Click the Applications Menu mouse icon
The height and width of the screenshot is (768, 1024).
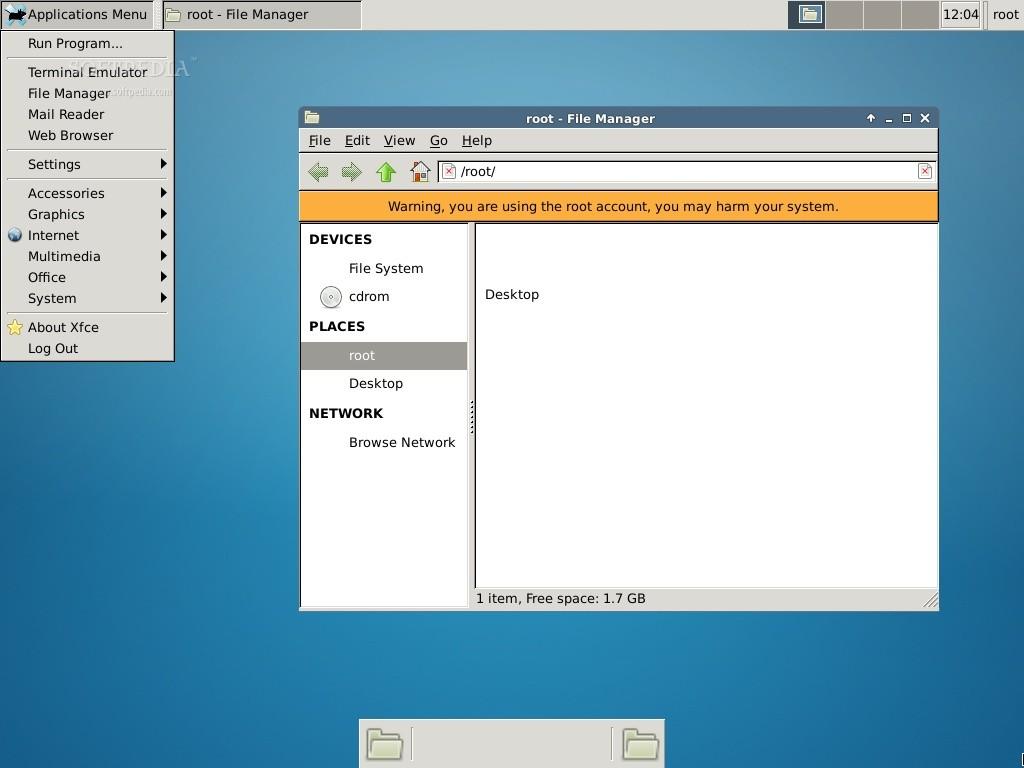(14, 14)
